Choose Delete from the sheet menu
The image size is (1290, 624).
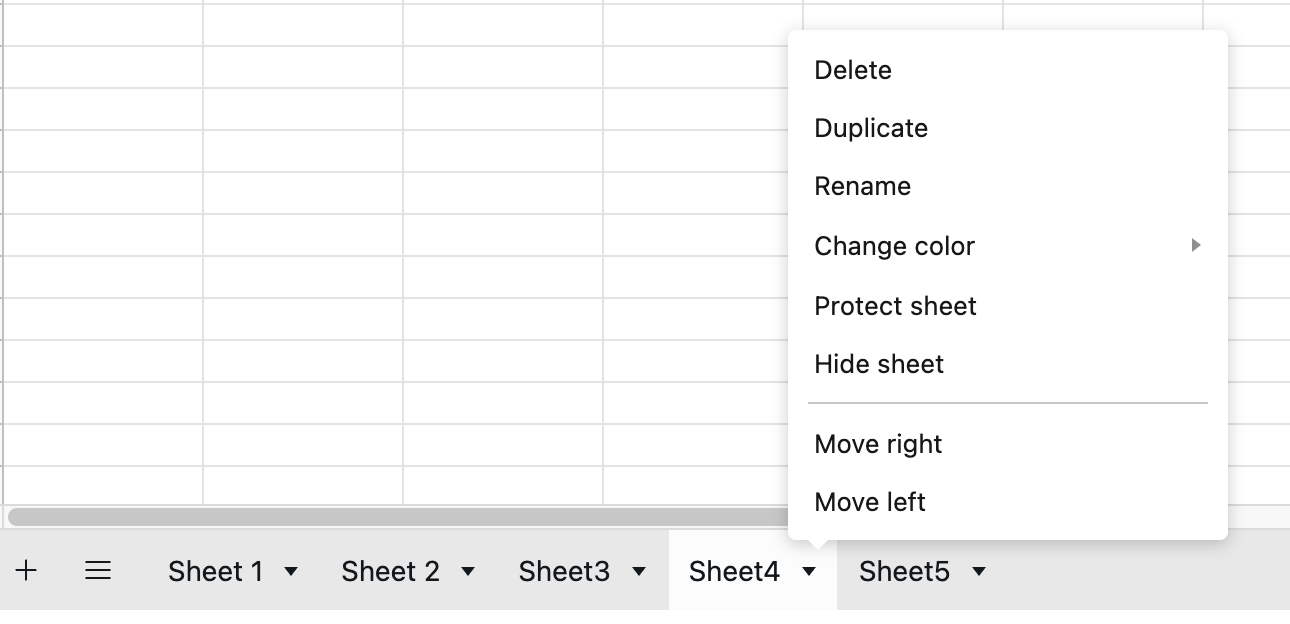pyautogui.click(x=853, y=70)
